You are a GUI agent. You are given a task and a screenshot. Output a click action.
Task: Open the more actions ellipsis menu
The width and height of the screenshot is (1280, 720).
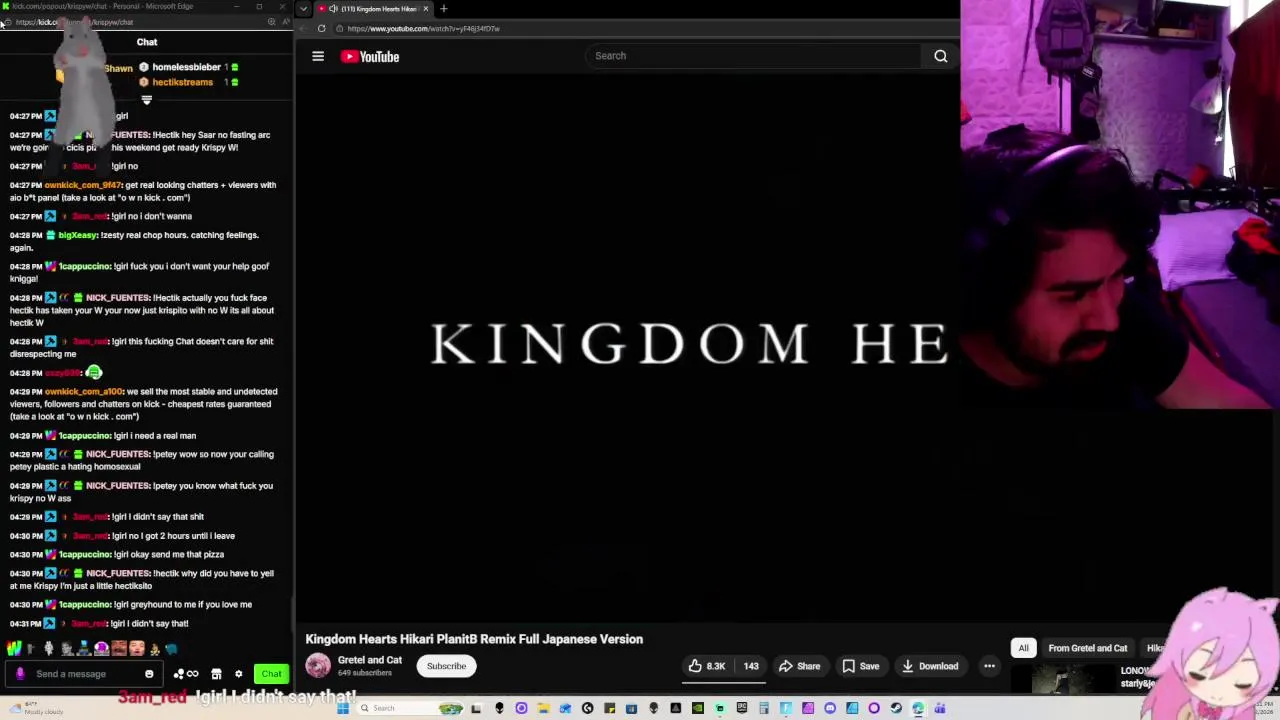coord(989,666)
